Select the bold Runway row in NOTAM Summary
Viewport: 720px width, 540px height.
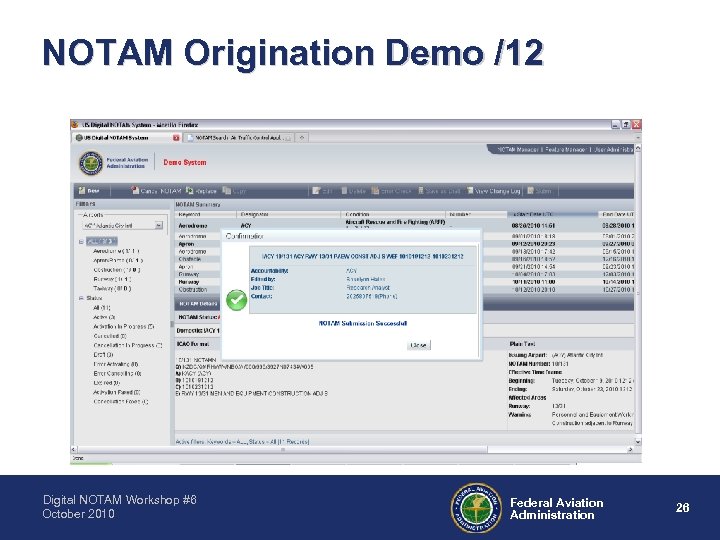405,282
